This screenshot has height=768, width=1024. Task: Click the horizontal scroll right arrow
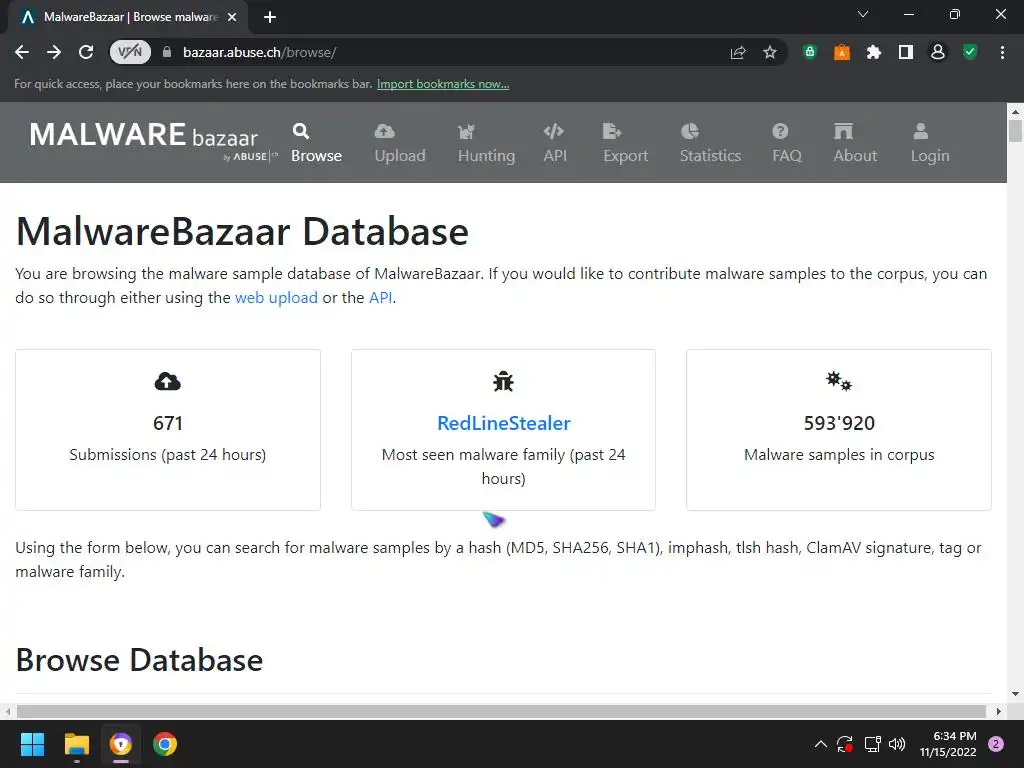point(999,711)
